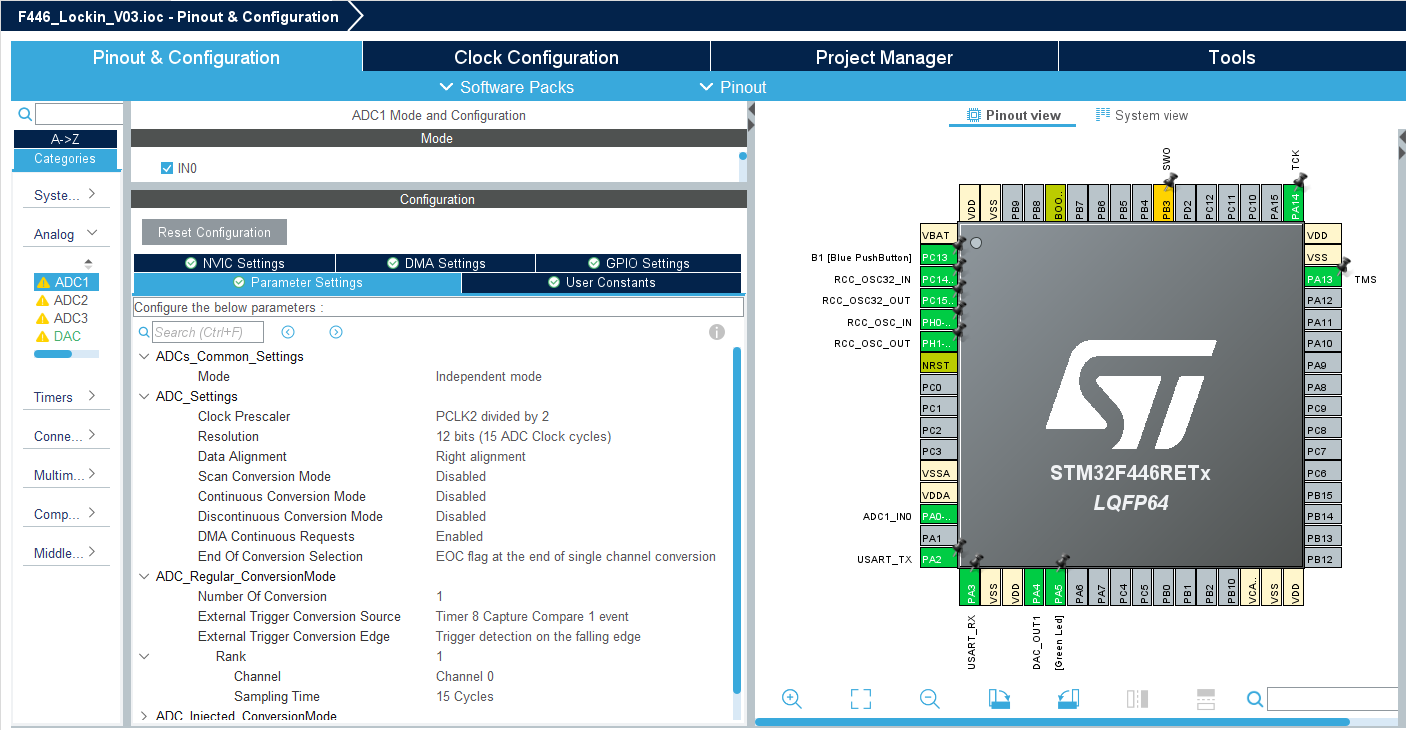Open the DMA Settings tab
Viewport: 1406px width, 730px height.
click(435, 263)
